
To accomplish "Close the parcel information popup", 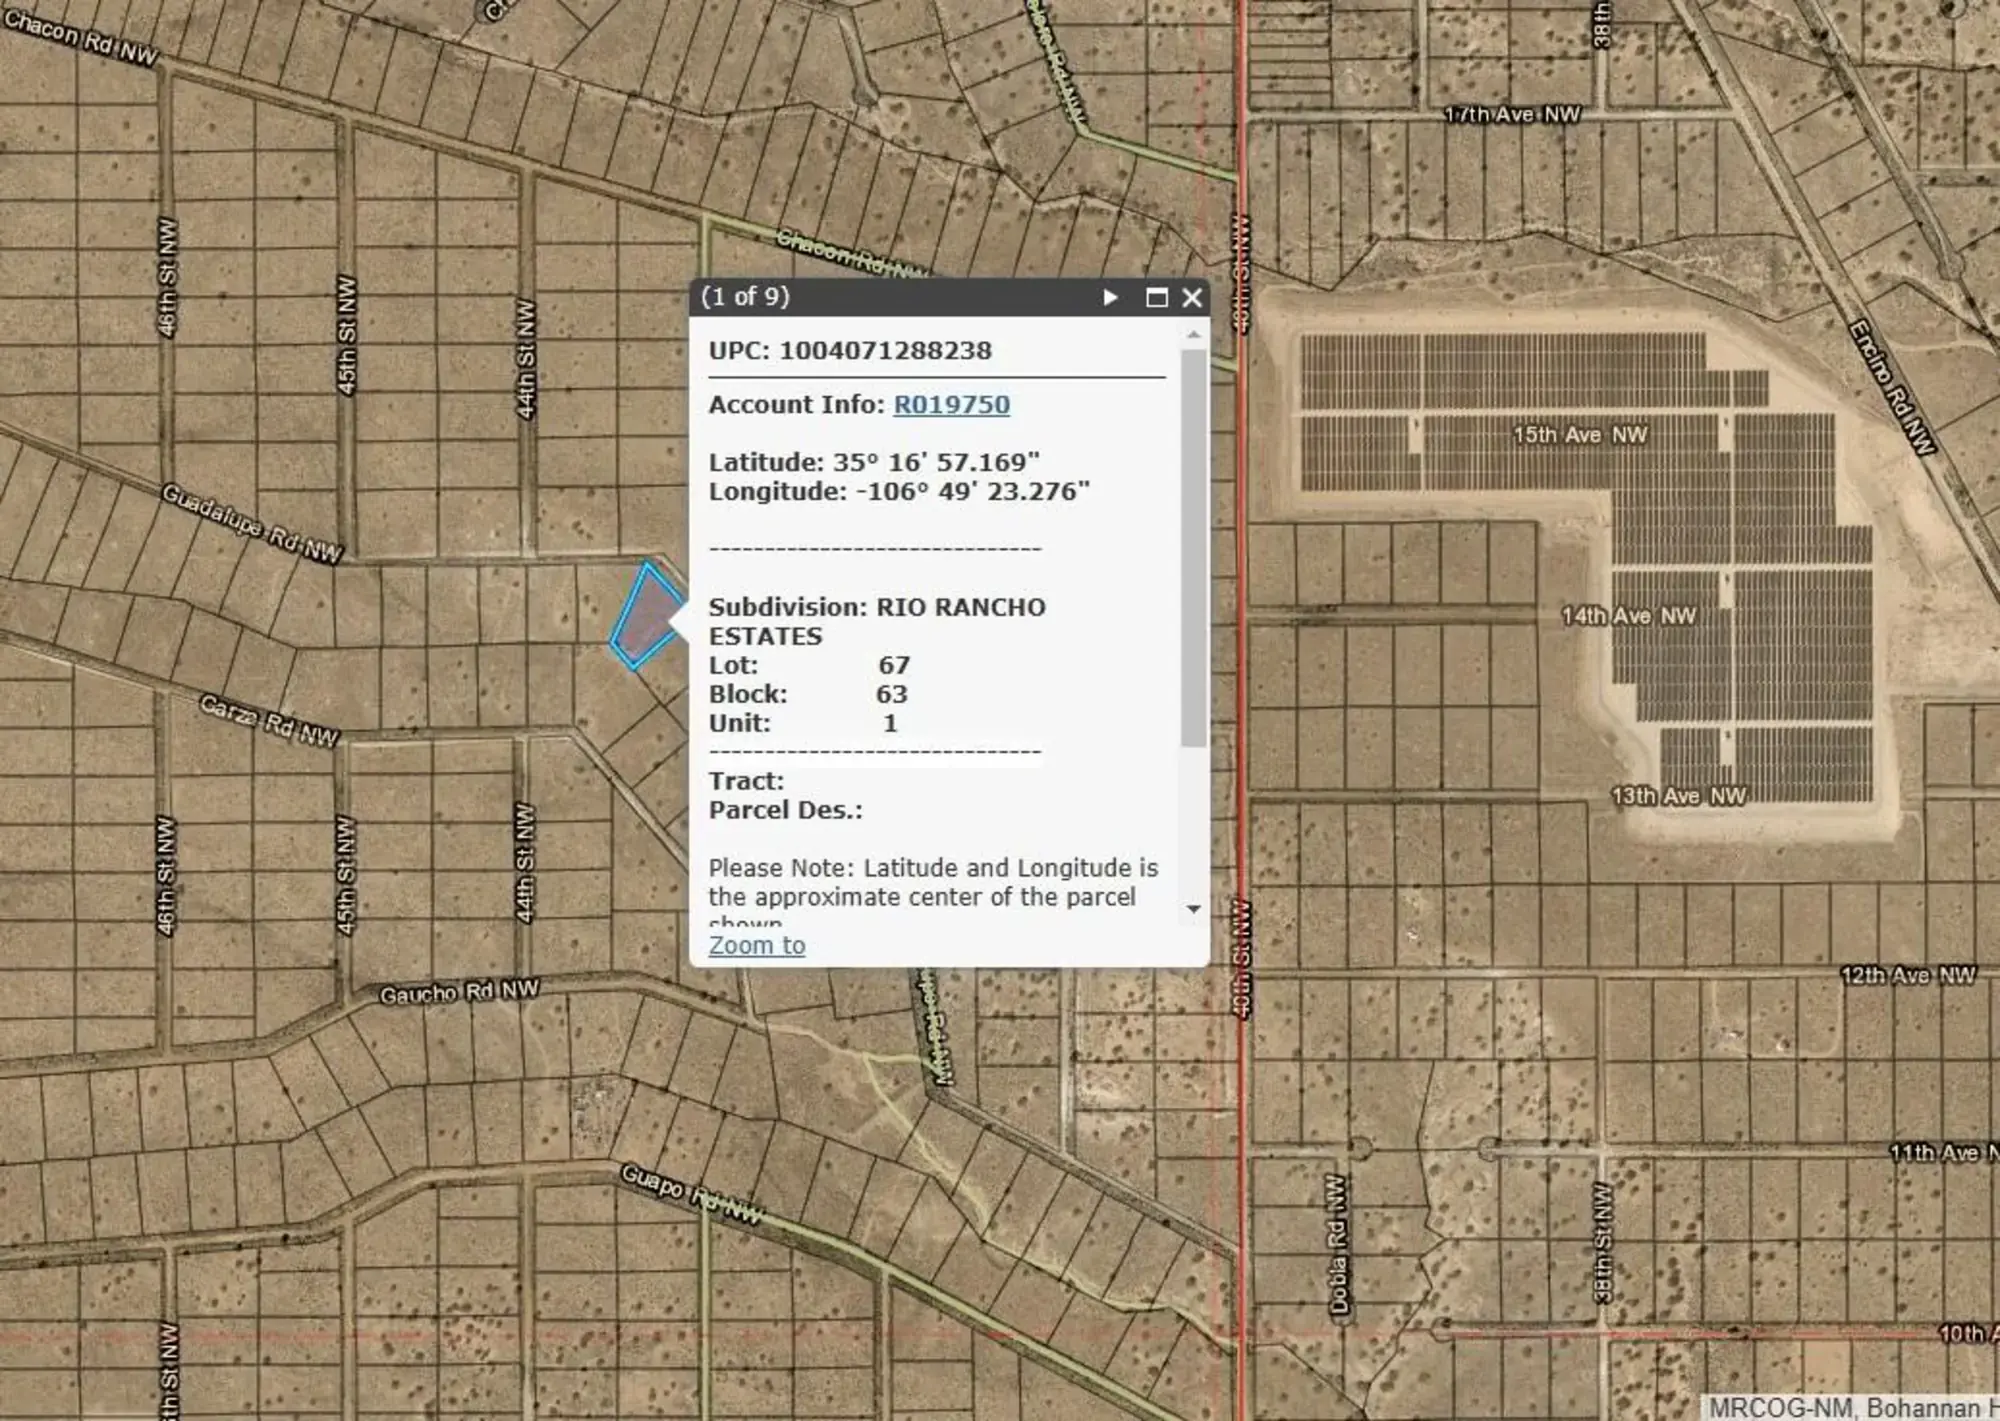I will click(1190, 297).
